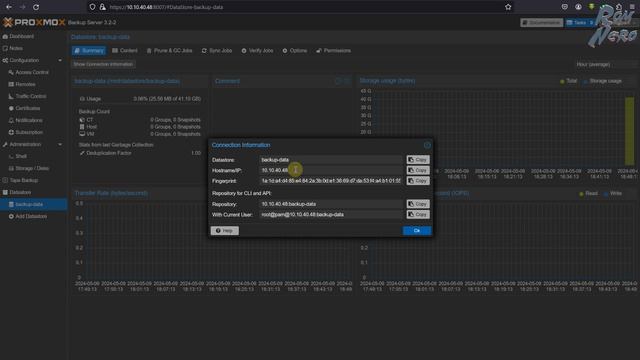Image resolution: width=640 pixels, height=360 pixels.
Task: Collapse the Configuration section arrow
Action: coord(60,60)
